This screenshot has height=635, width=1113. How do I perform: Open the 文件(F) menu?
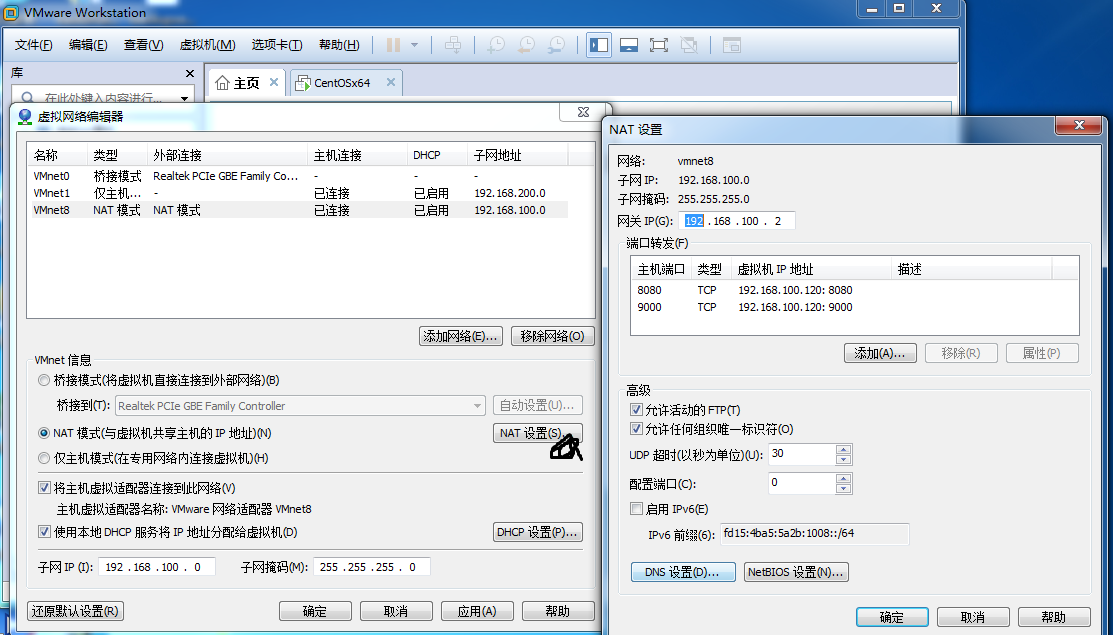tap(33, 45)
